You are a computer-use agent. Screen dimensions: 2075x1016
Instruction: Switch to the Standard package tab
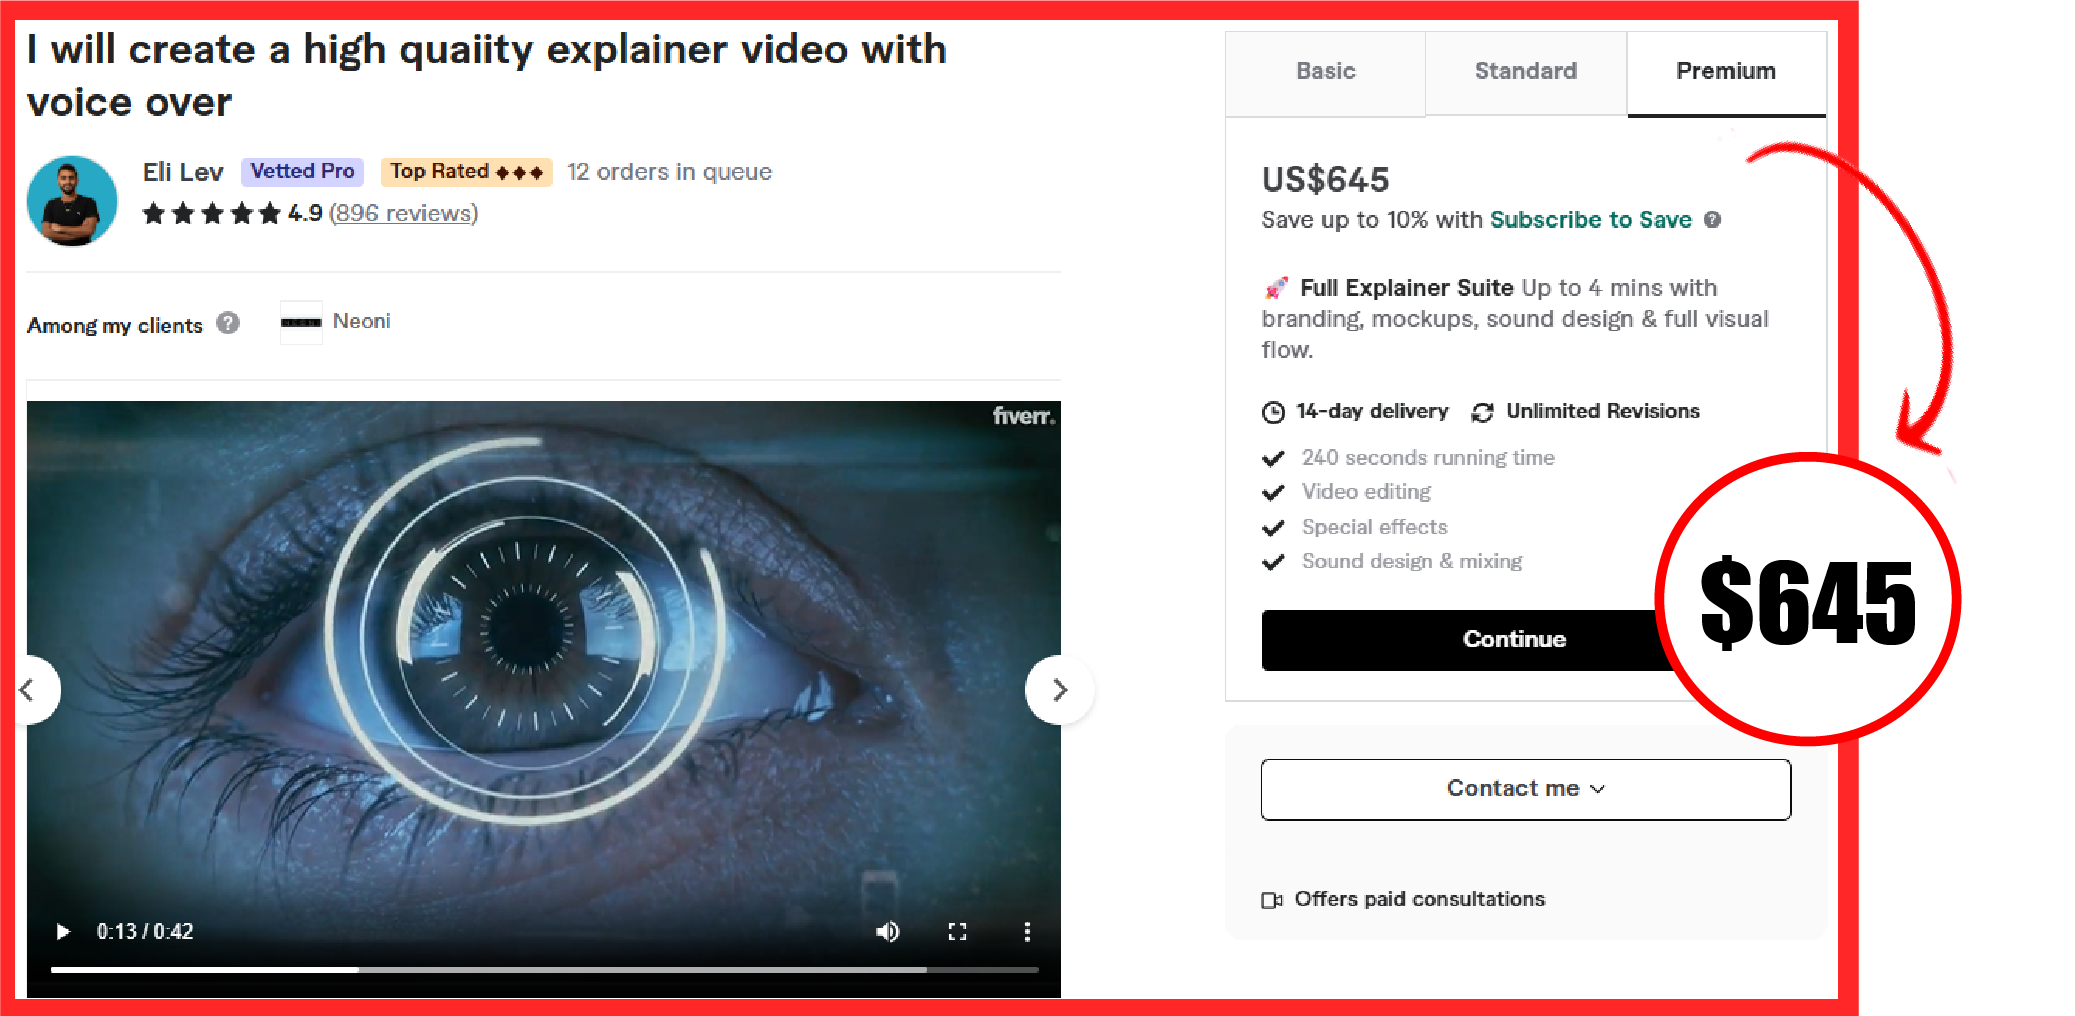pos(1525,72)
